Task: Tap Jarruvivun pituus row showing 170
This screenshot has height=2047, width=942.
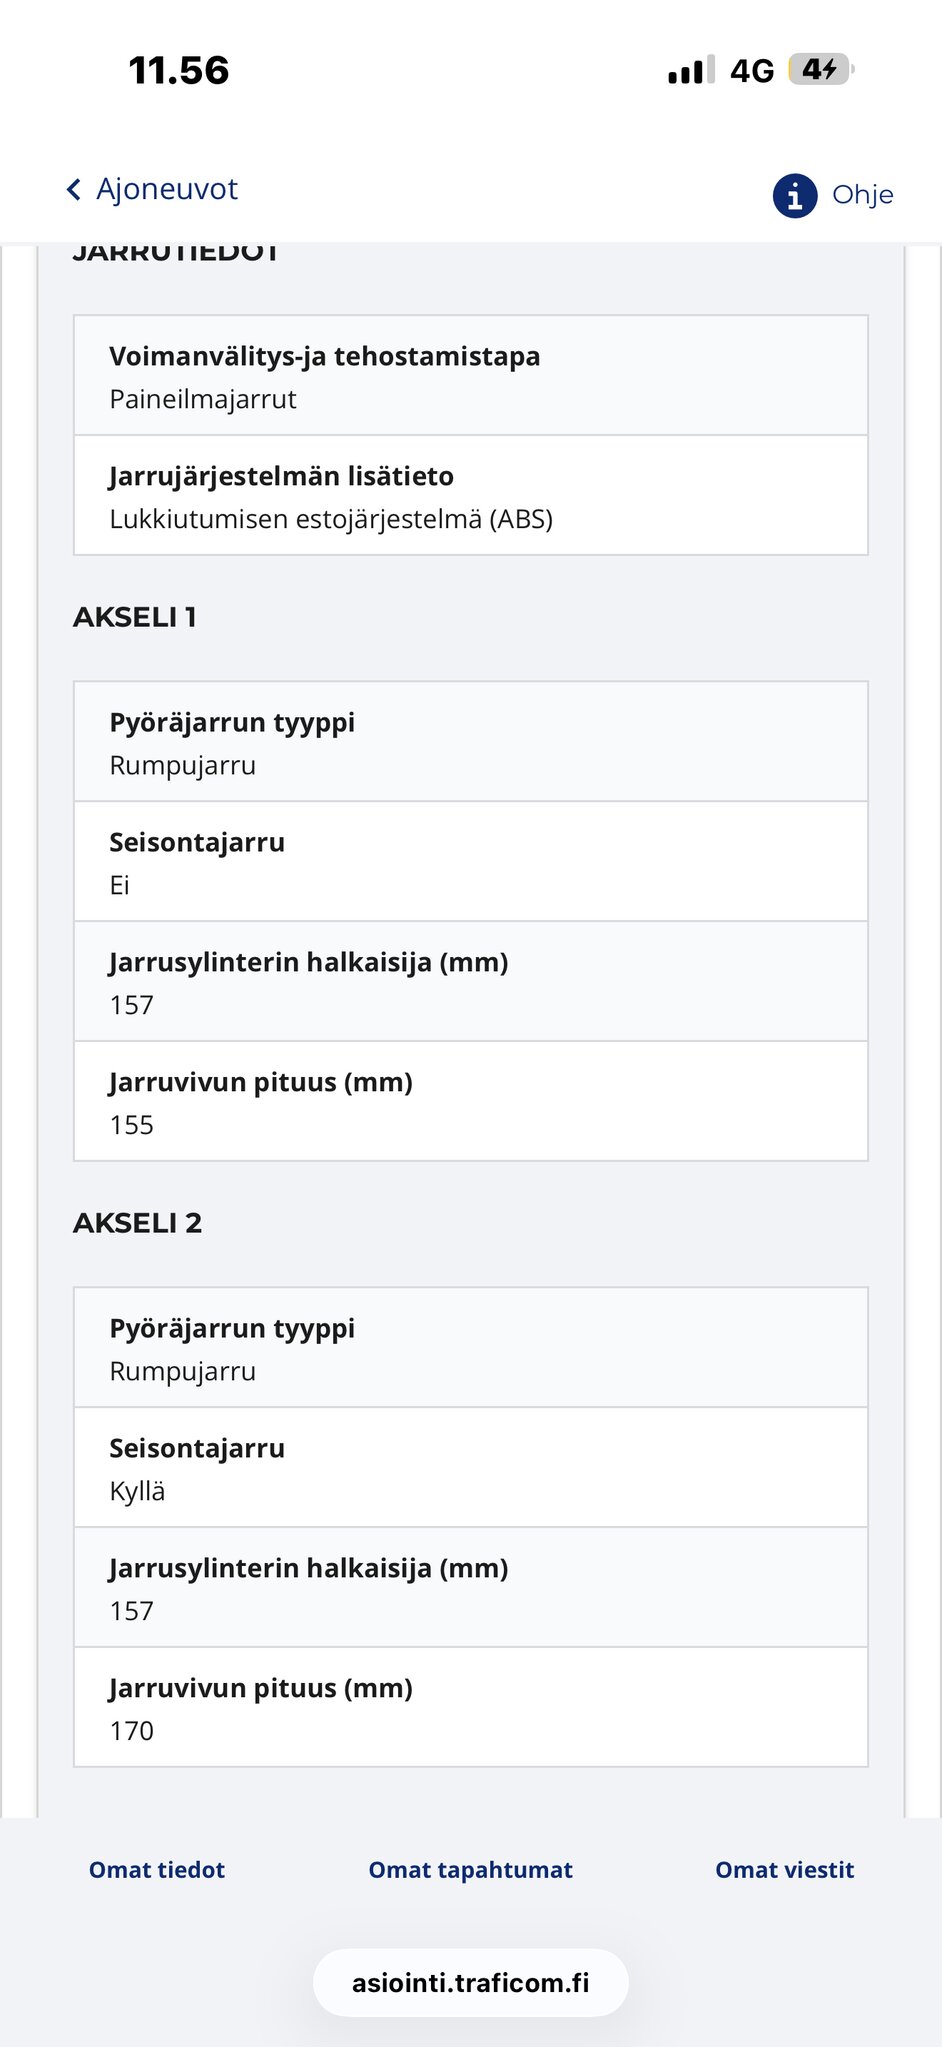Action: pos(470,1708)
